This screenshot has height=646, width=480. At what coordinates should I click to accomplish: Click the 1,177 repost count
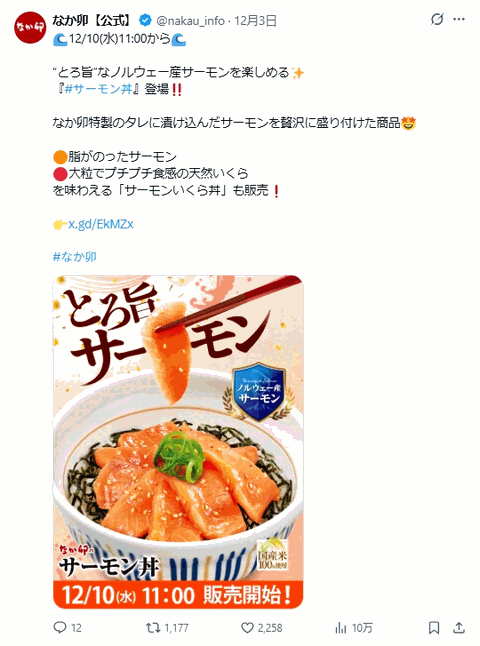(176, 628)
